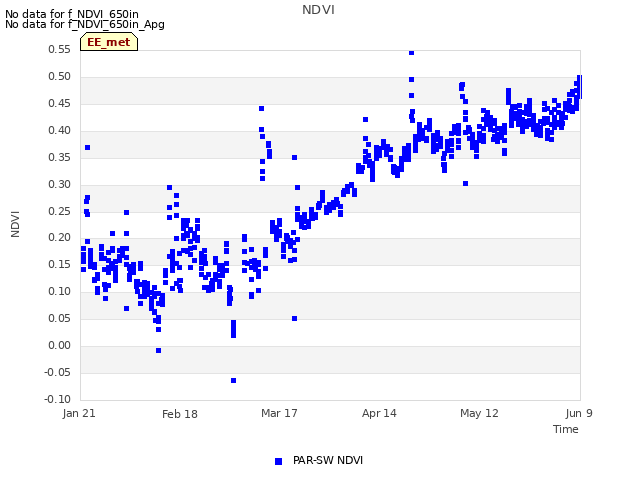Click the 0.30 y-axis tick label

[x=60, y=184]
